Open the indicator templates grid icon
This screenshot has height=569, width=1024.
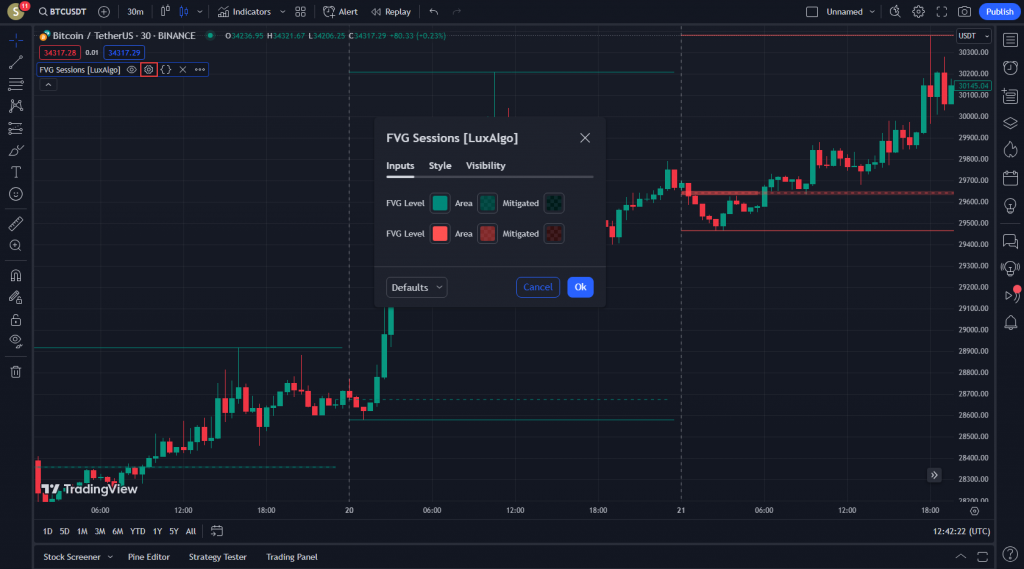click(x=300, y=12)
